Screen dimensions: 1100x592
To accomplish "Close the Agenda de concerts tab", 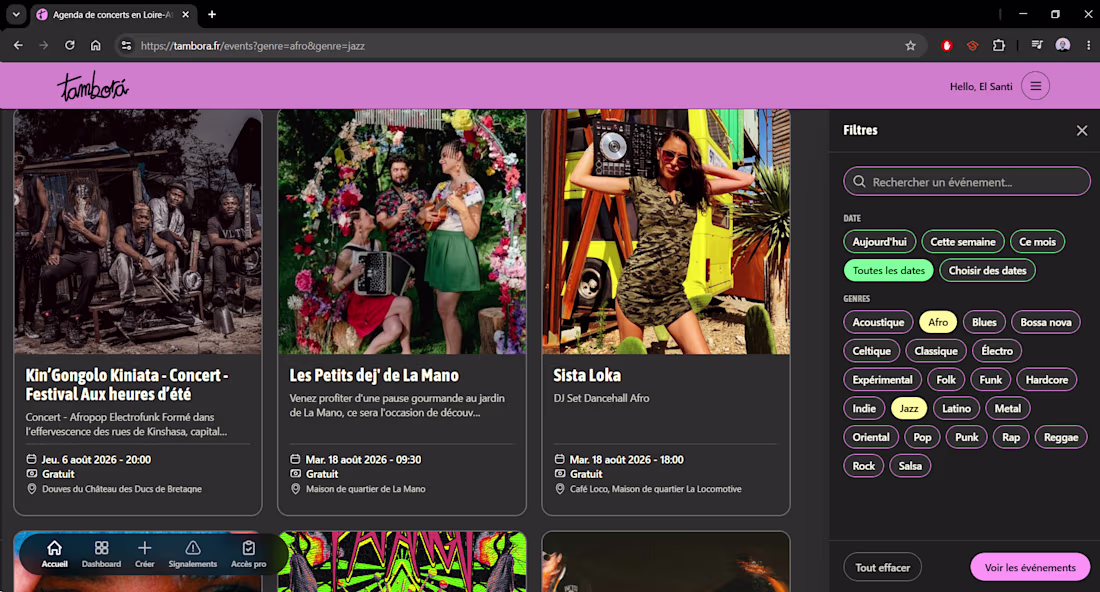I will (x=185, y=15).
